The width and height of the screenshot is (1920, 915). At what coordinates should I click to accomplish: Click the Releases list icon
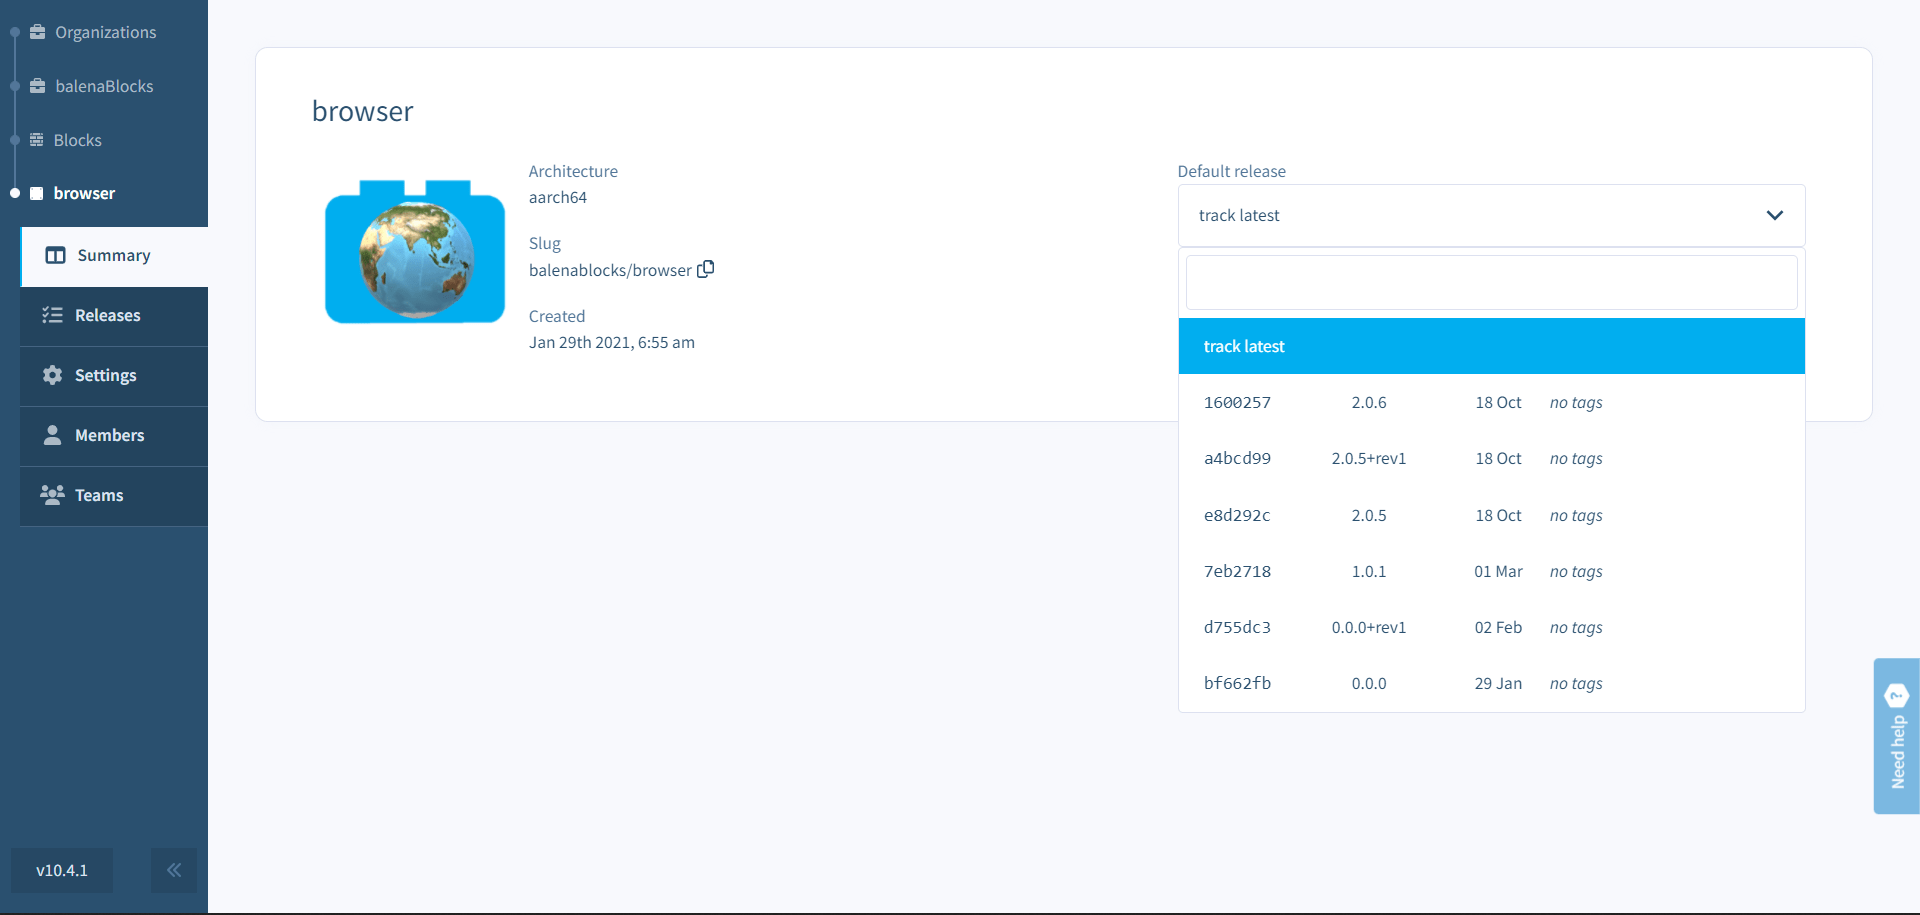(x=51, y=315)
